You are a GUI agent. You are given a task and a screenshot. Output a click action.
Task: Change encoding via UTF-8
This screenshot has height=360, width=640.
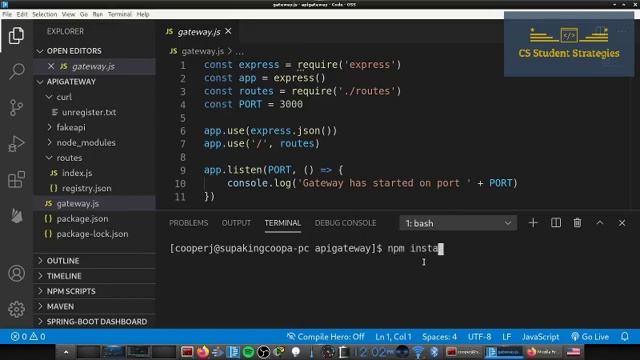tap(479, 337)
